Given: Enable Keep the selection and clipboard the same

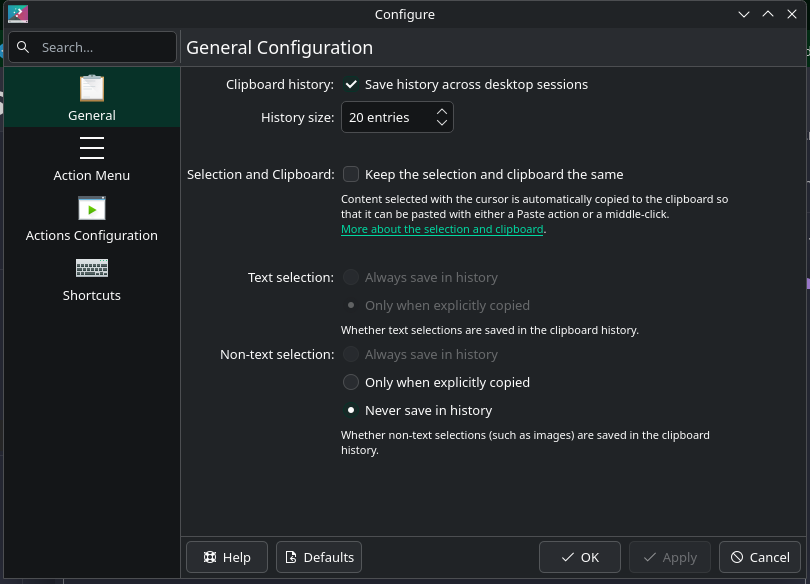Looking at the screenshot, I should 351,174.
